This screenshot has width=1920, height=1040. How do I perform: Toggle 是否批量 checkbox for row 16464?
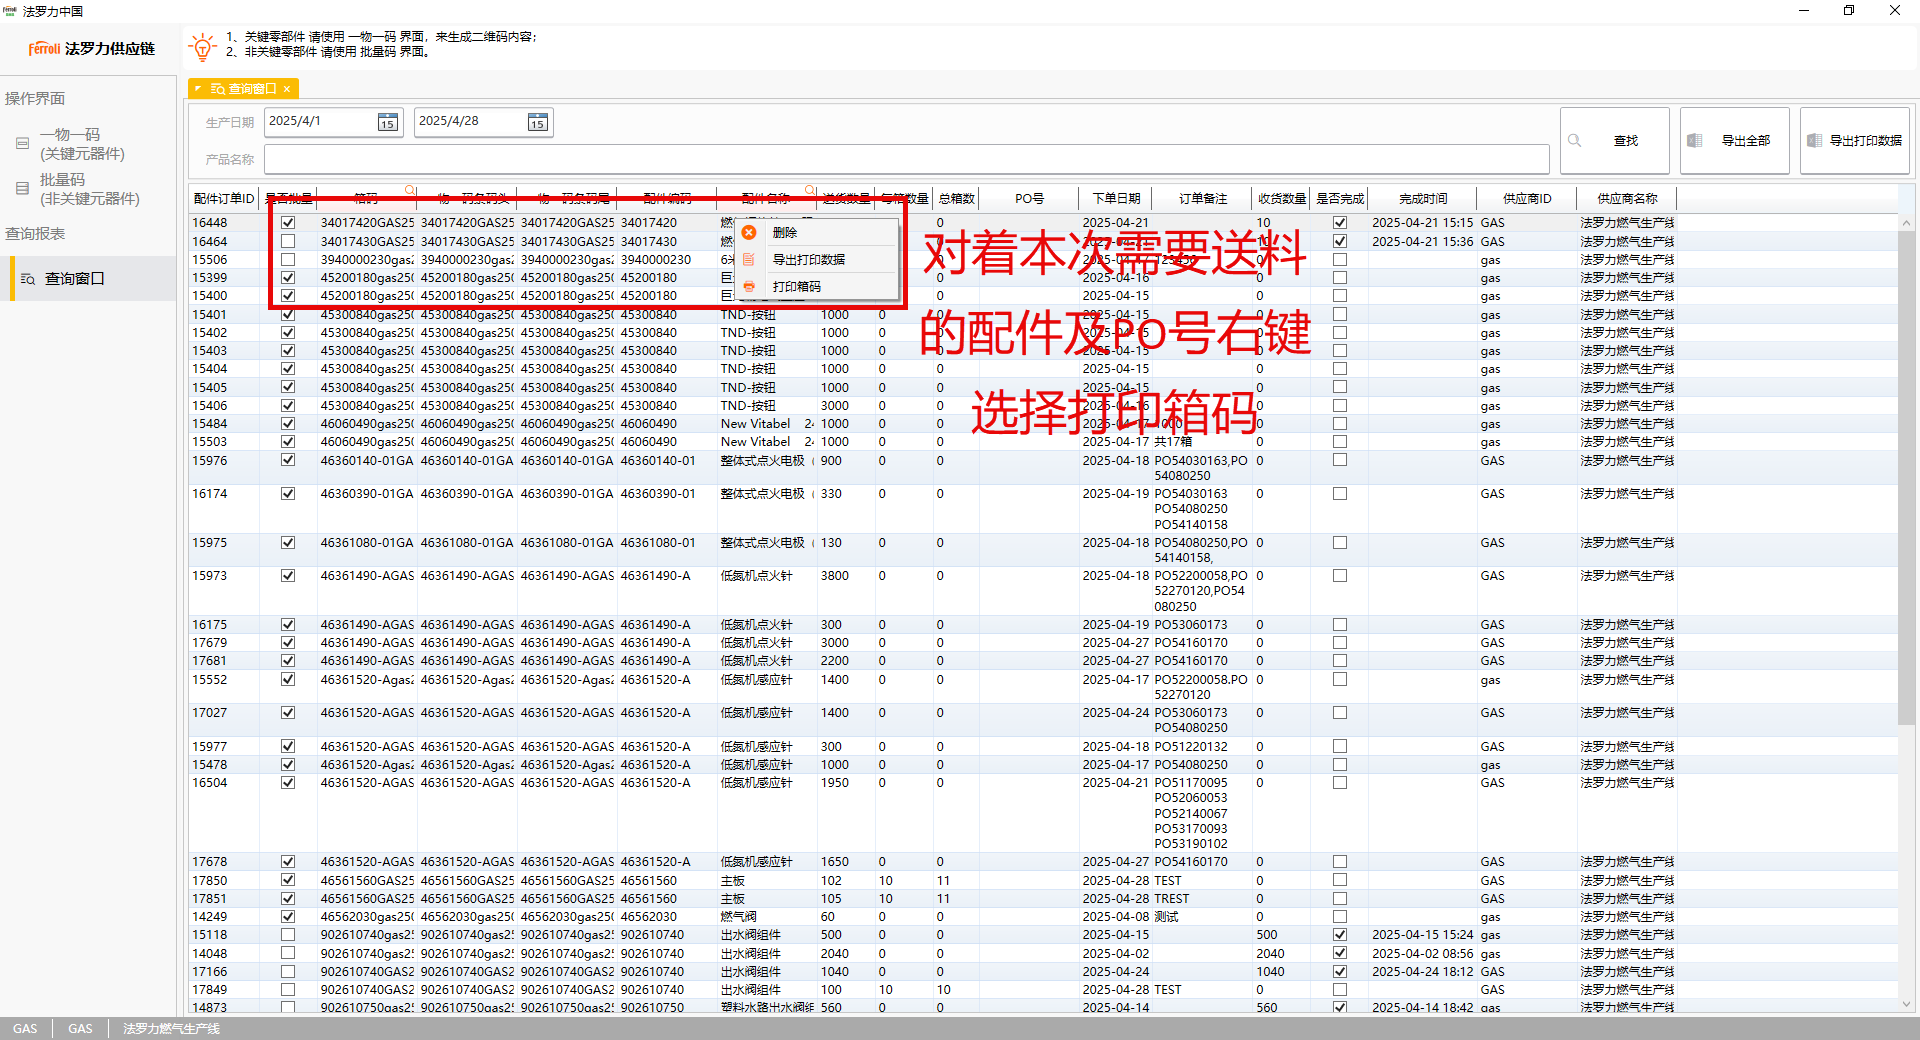click(288, 241)
